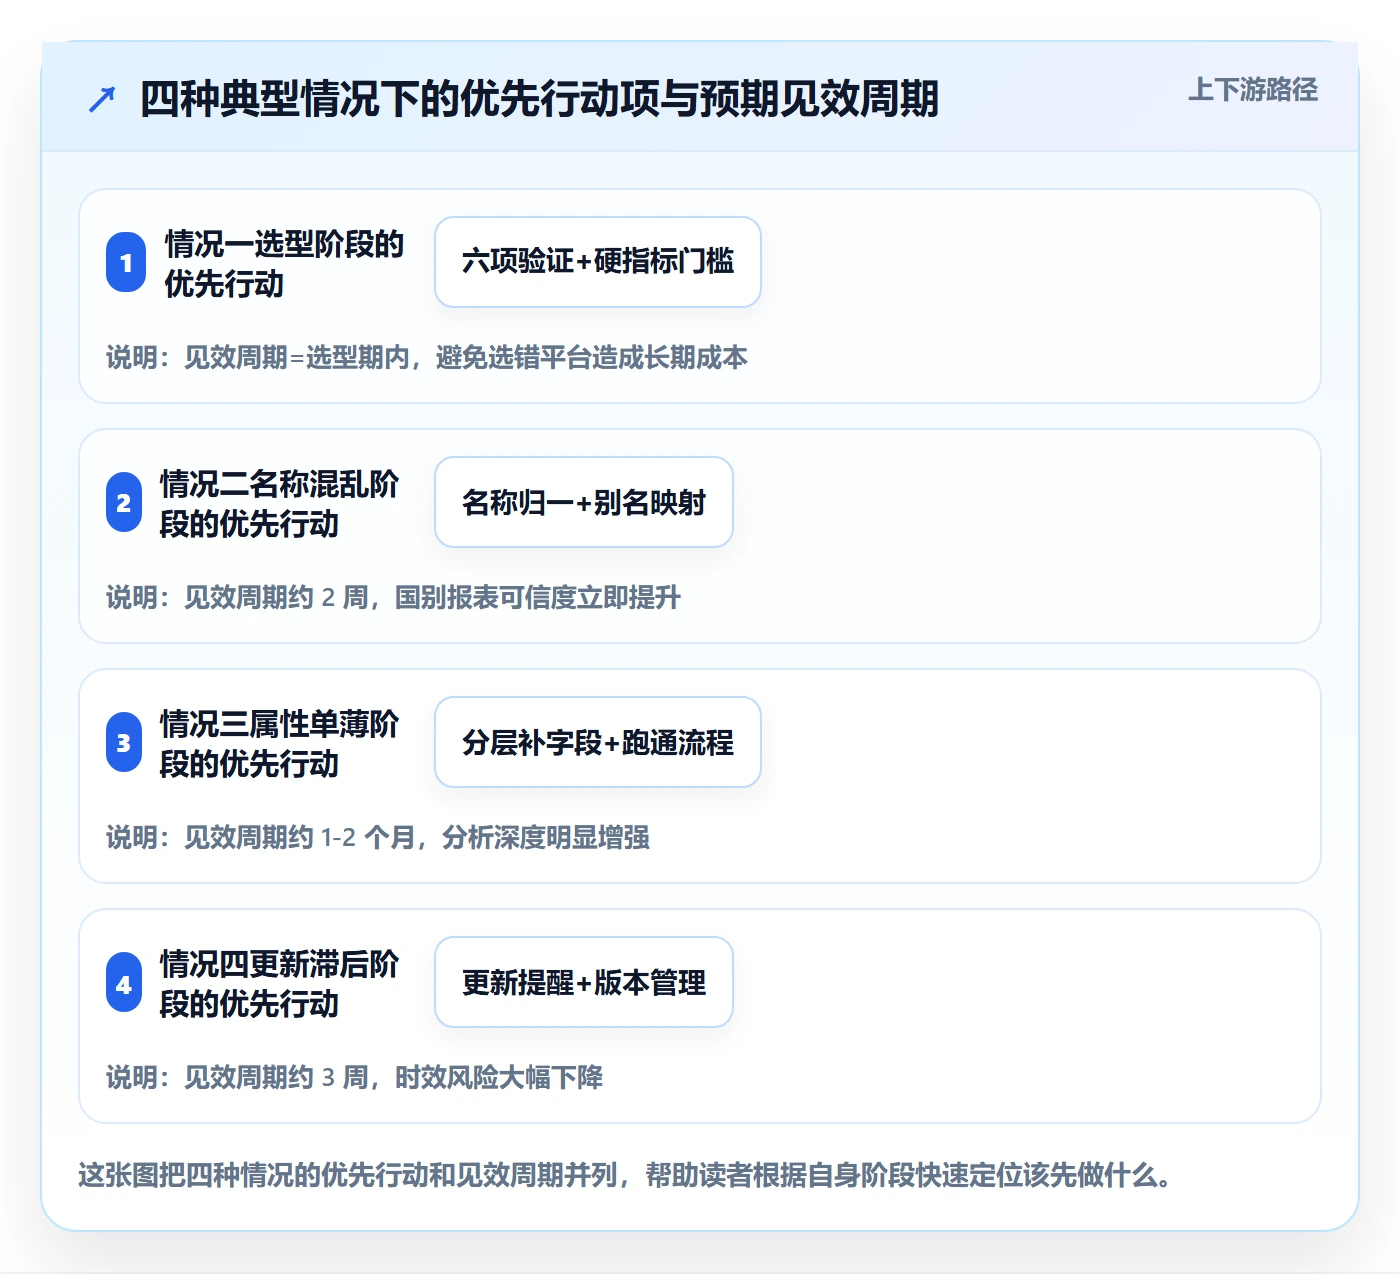Open the 上下游路径 label in header
Image resolution: width=1400 pixels, height=1274 pixels.
coord(1252,90)
